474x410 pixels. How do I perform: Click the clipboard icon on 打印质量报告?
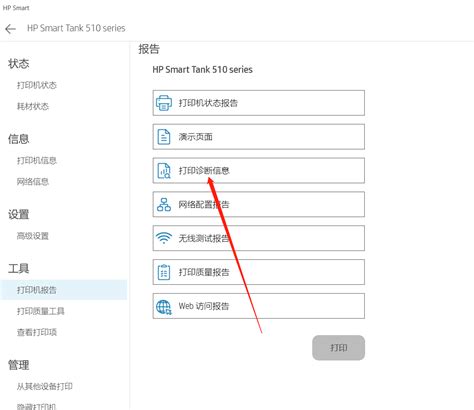164,272
